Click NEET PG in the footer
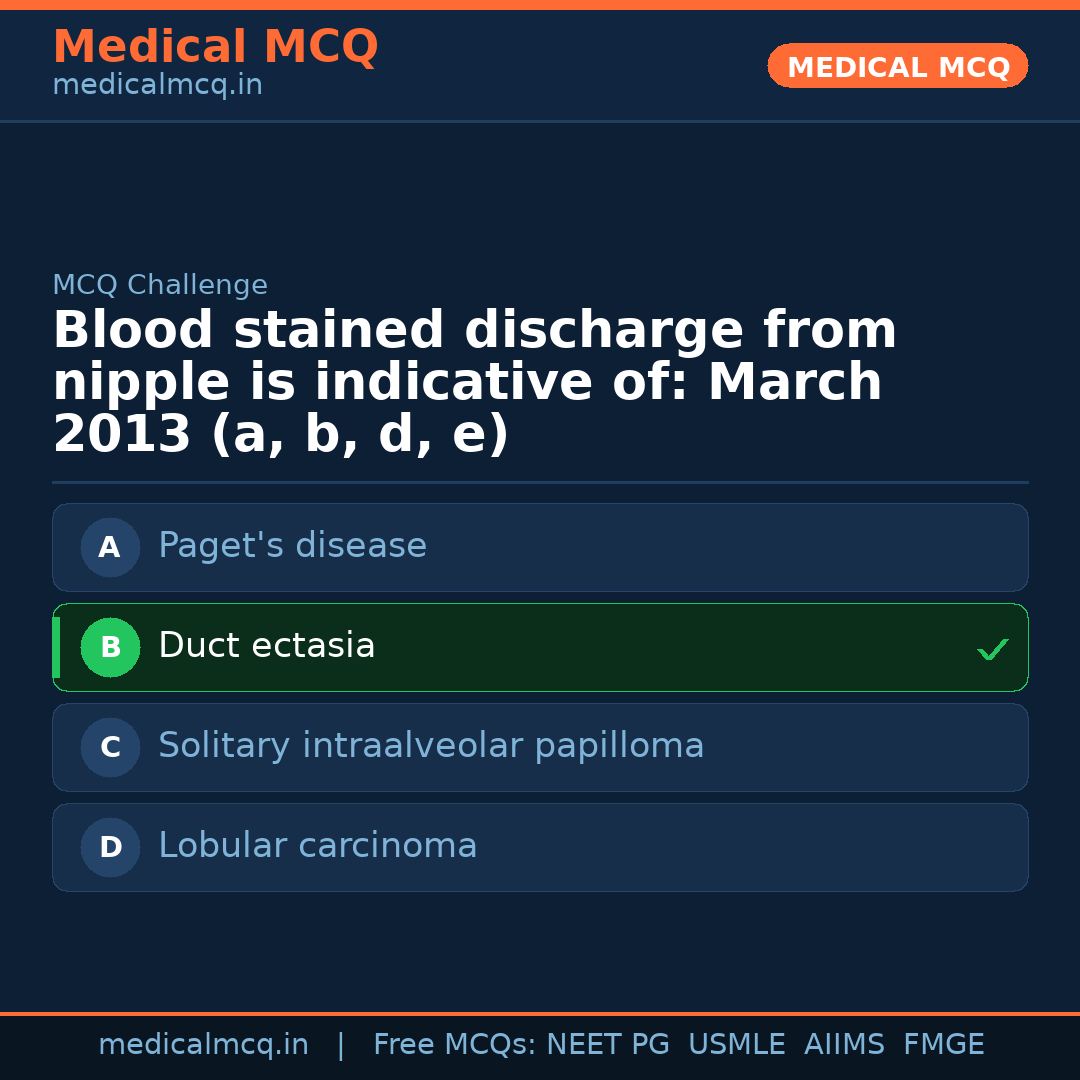Image resolution: width=1080 pixels, height=1080 pixels. tap(608, 1045)
